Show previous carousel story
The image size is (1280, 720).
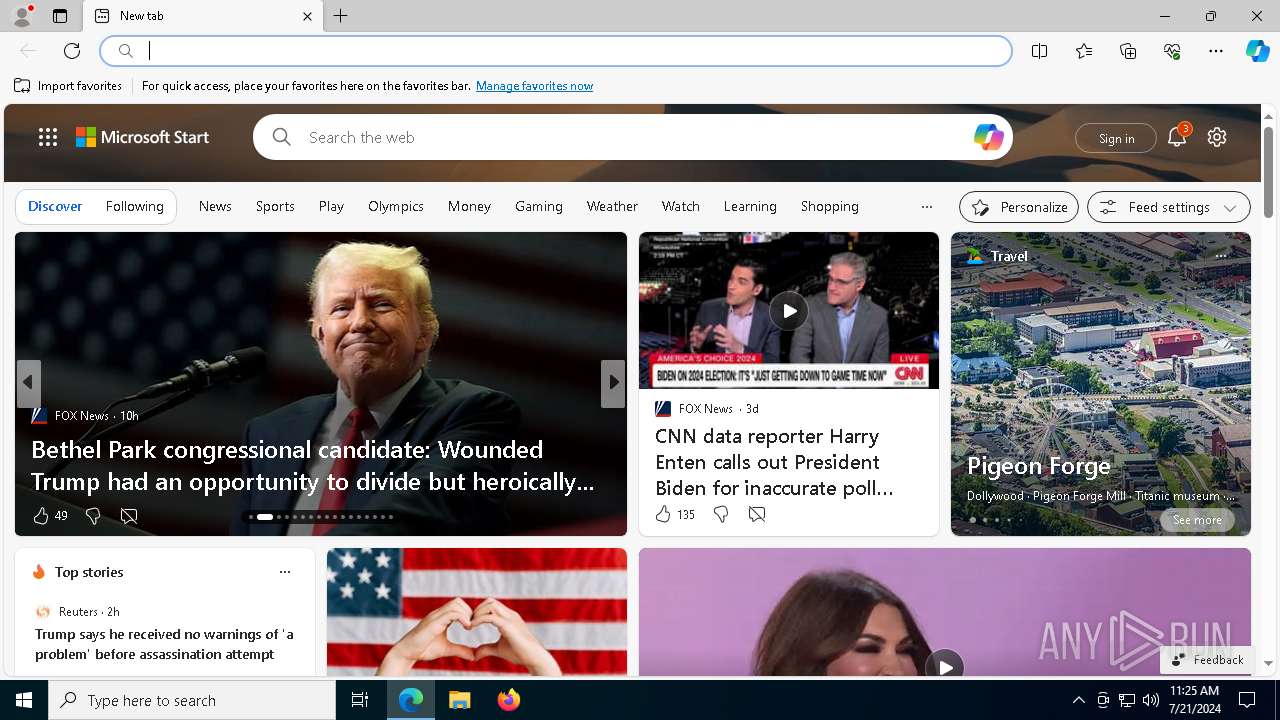[x=28, y=382]
